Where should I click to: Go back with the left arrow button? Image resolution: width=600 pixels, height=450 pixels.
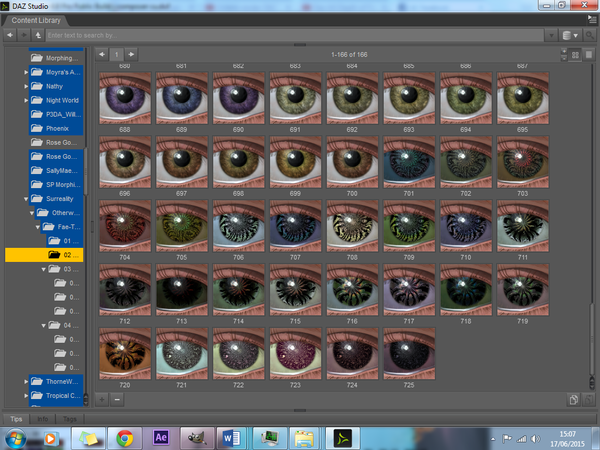pos(10,35)
